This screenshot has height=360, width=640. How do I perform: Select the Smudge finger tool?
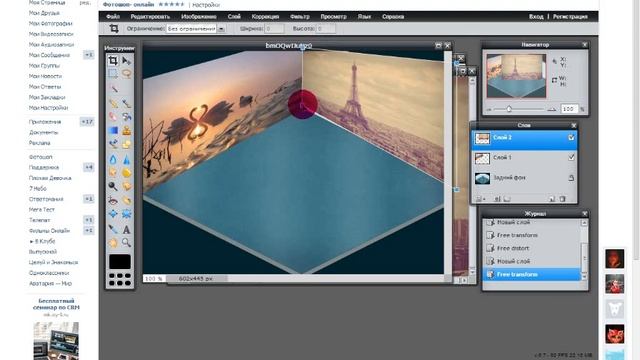click(x=113, y=173)
